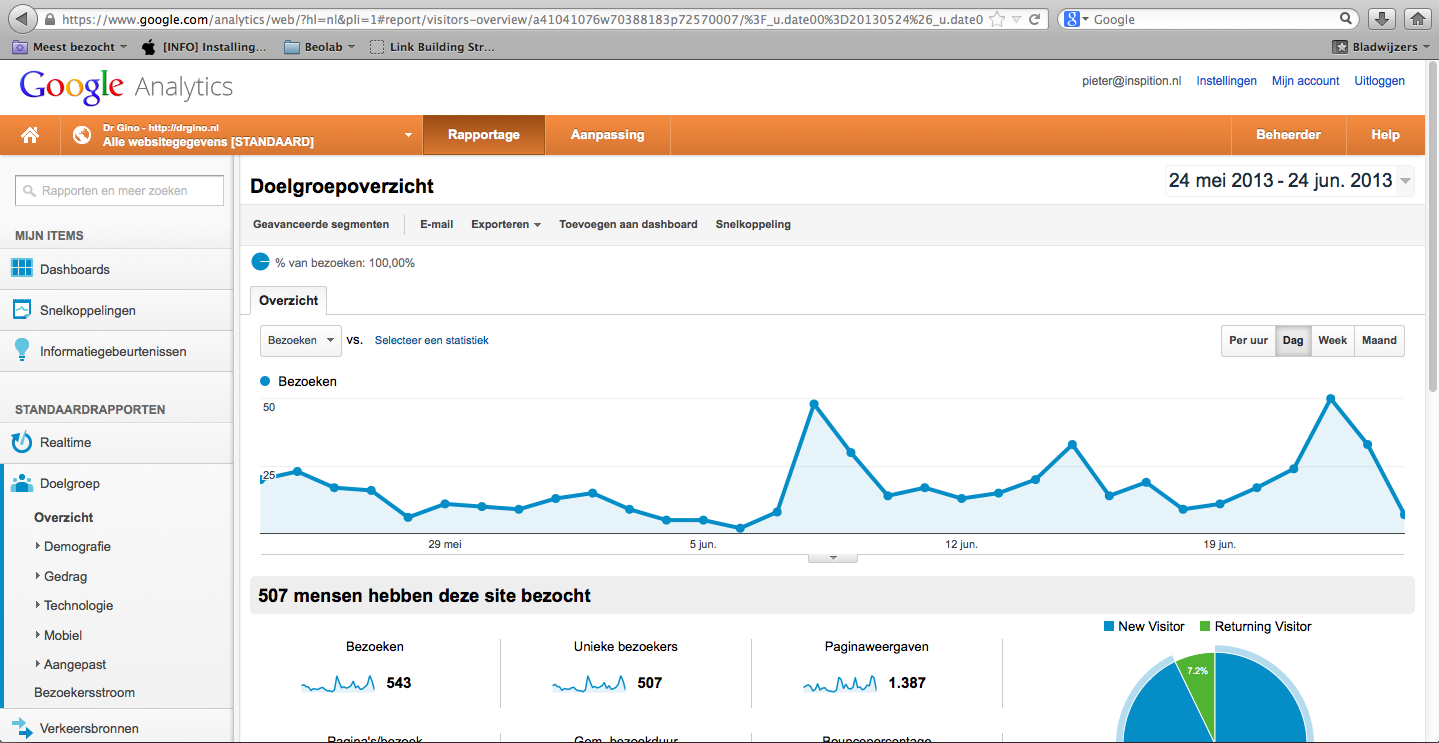Viewport: 1439px width, 743px height.
Task: Click the browser back arrow button
Action: pyautogui.click(x=21, y=19)
